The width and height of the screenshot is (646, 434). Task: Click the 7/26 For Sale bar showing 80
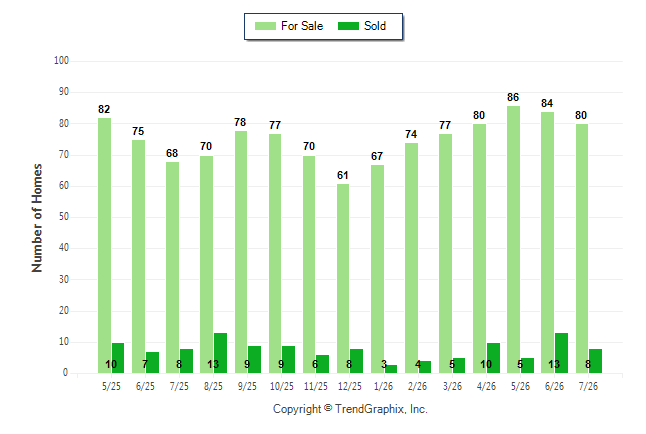pos(582,249)
